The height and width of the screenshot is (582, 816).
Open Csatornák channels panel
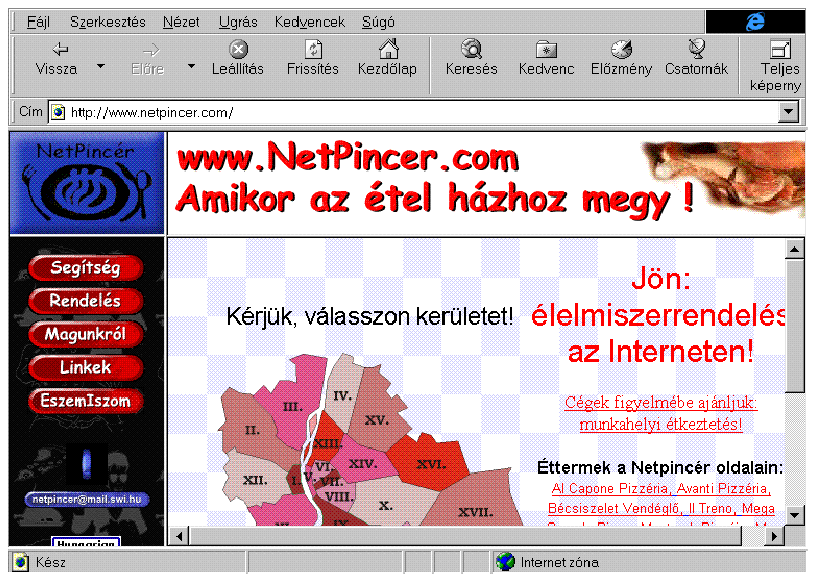coord(696,58)
